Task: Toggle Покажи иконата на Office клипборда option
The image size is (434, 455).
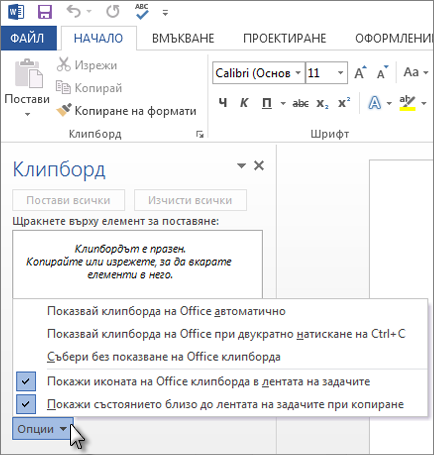Action: 220,381
